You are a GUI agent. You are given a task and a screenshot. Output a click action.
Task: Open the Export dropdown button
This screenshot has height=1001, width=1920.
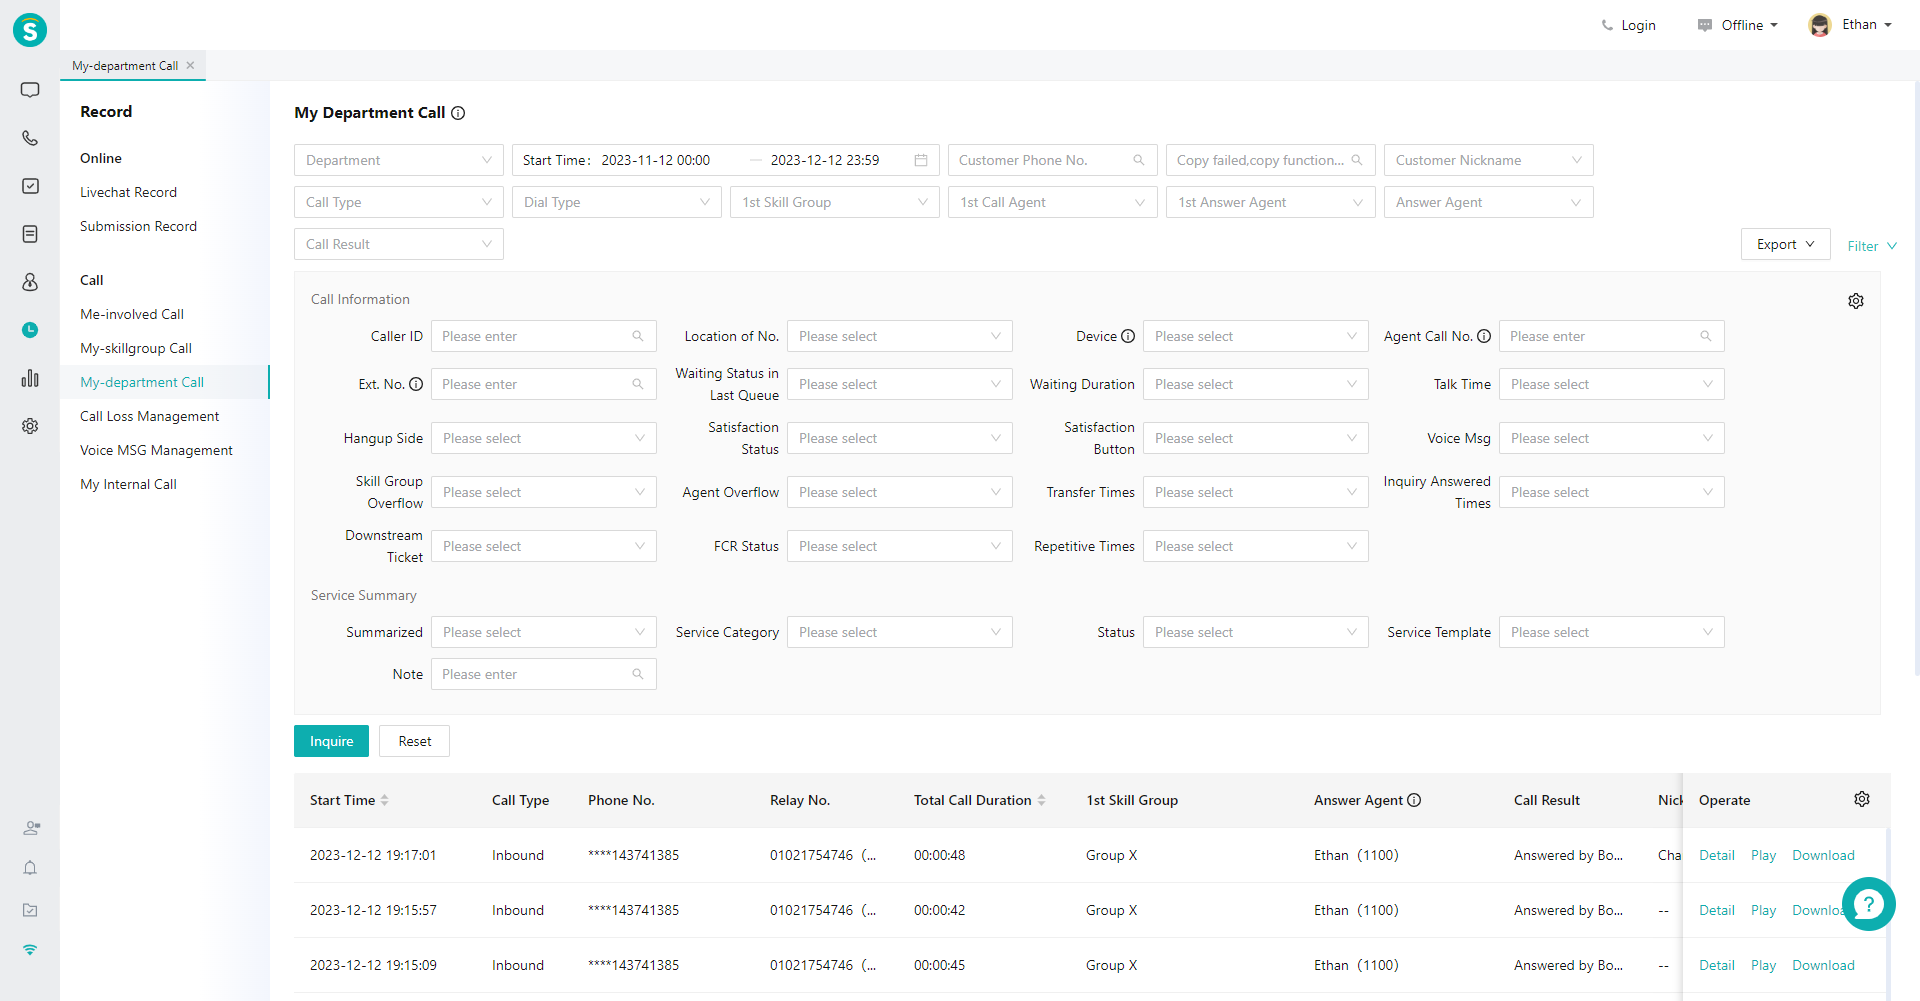tap(1786, 244)
